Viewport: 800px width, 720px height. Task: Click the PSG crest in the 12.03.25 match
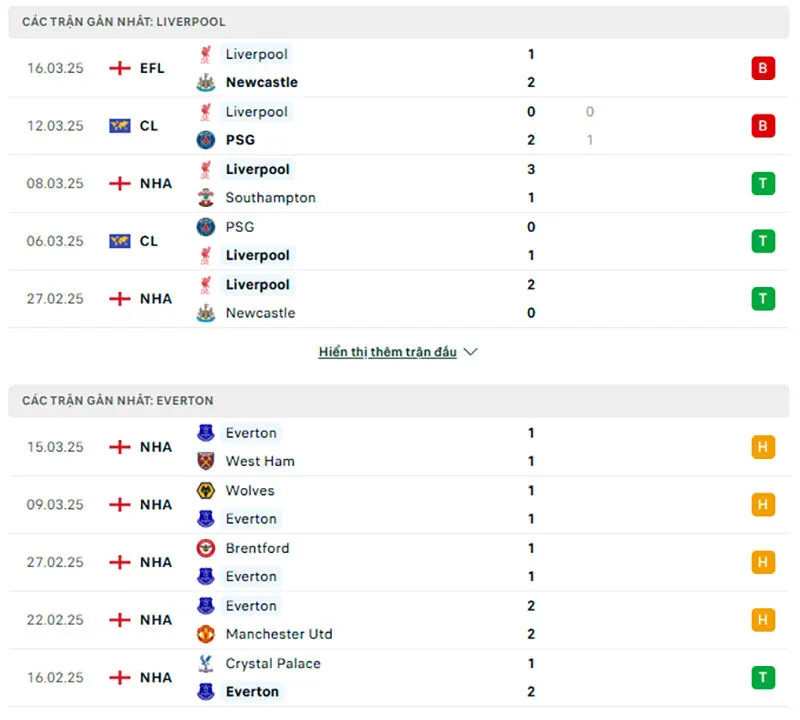pos(206,140)
